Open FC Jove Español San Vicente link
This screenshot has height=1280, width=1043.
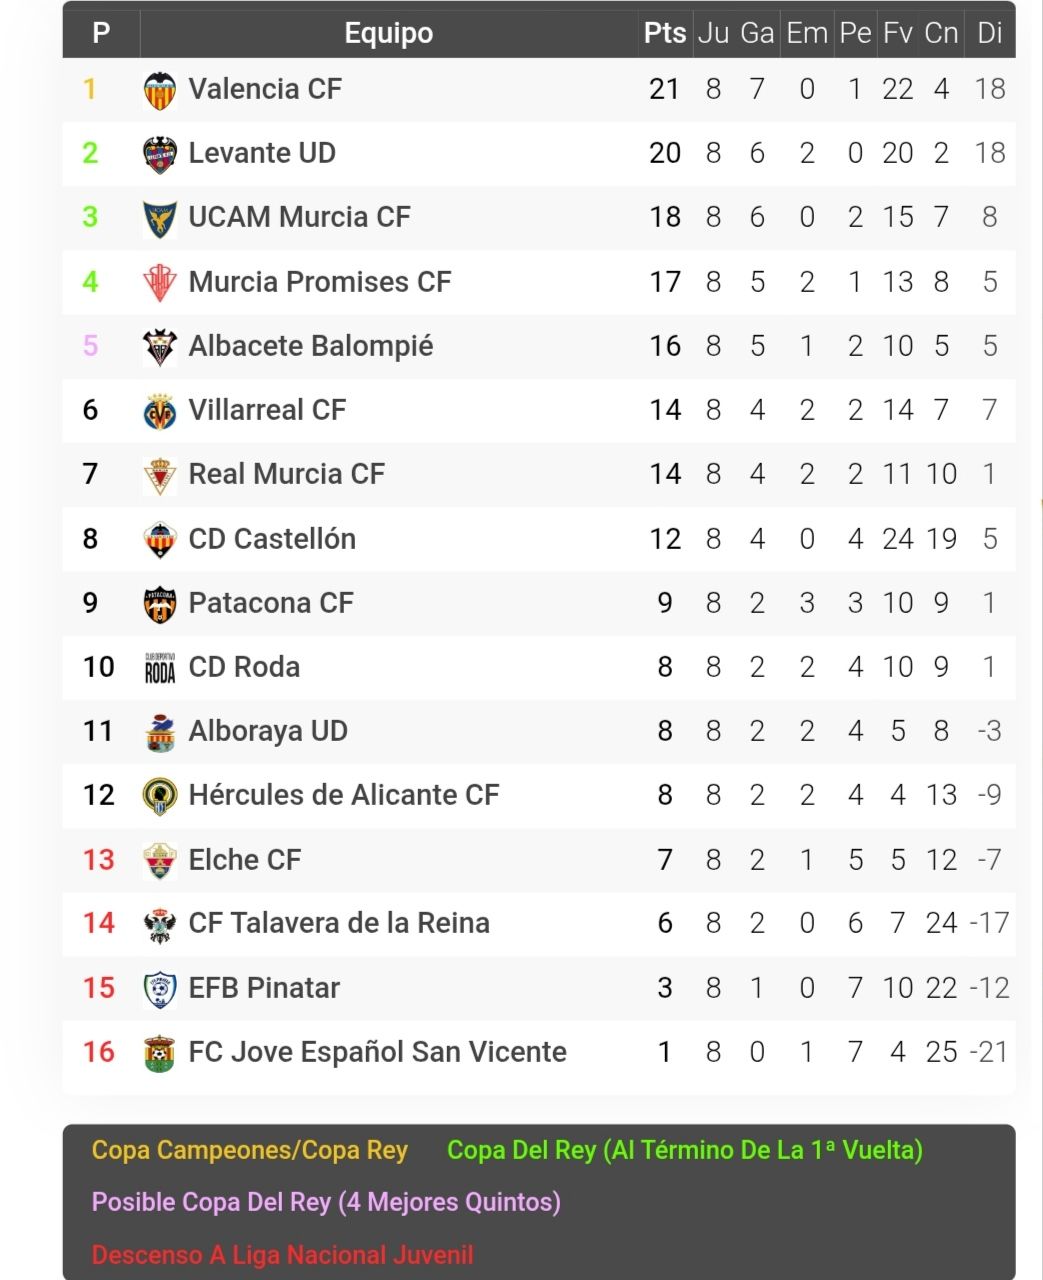coord(378,1052)
